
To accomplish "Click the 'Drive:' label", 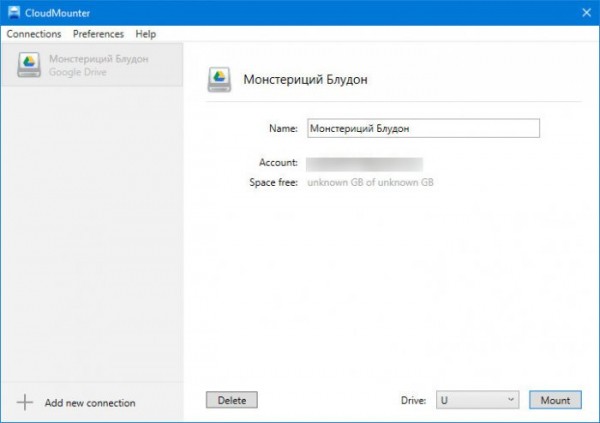I will pos(413,400).
